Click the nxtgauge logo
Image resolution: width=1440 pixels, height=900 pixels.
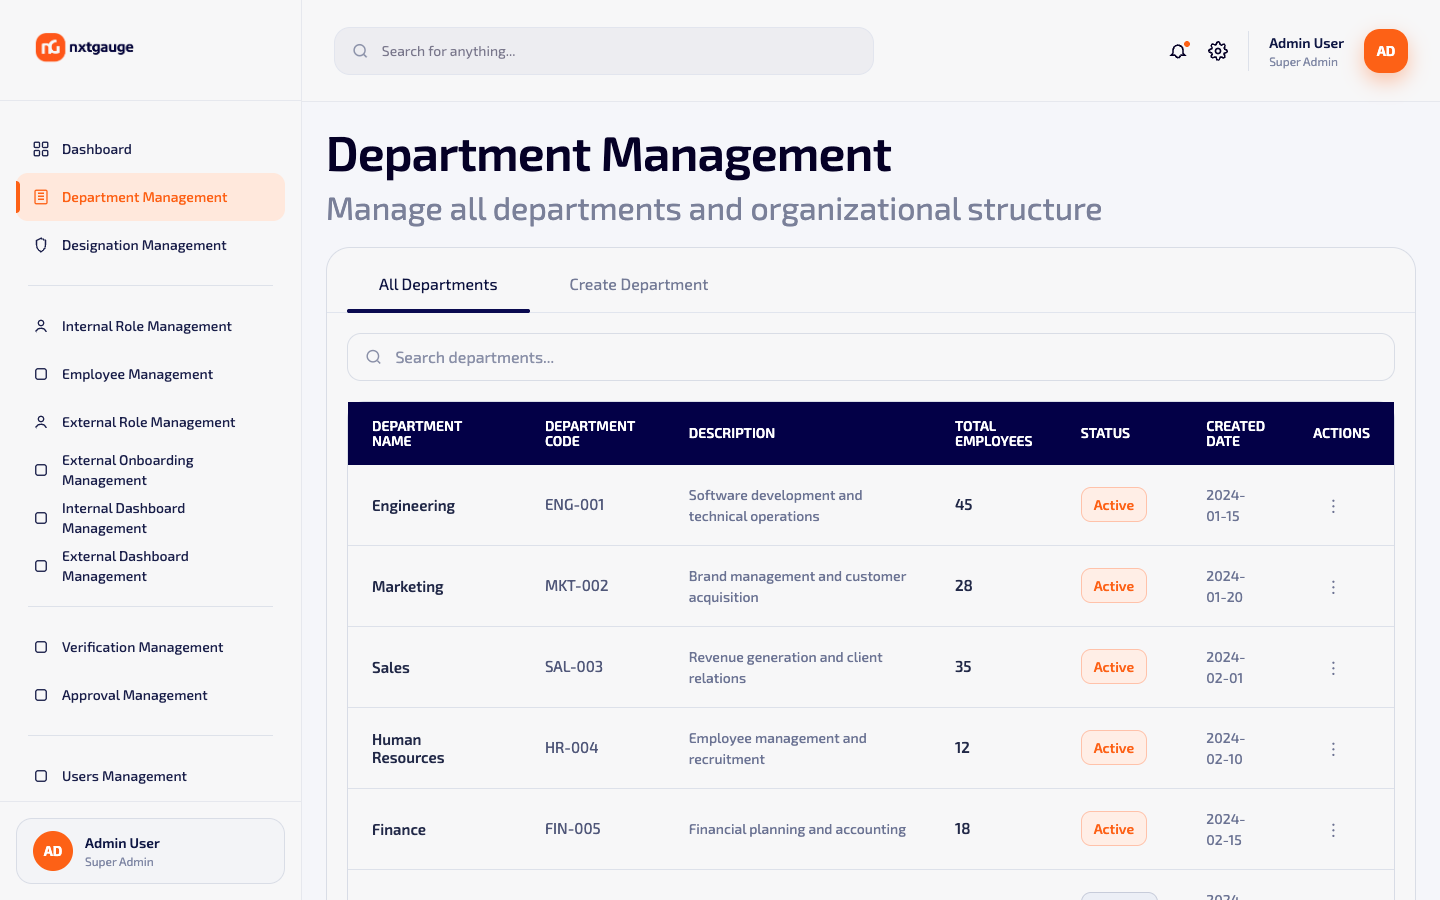tap(85, 47)
